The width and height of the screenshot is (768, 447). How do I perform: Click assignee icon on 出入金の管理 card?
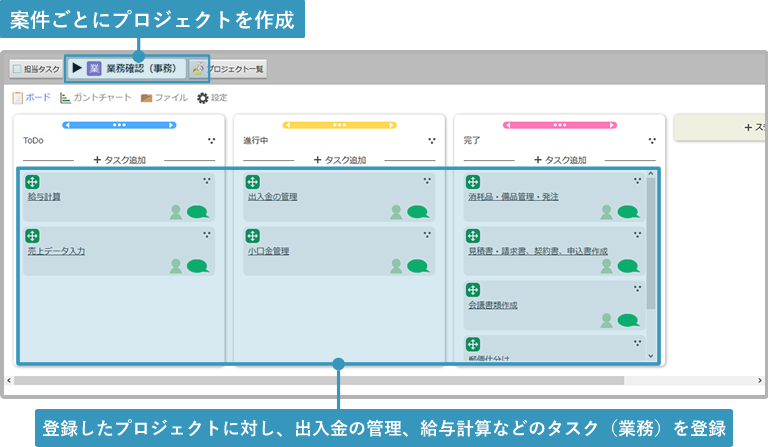[x=396, y=212]
